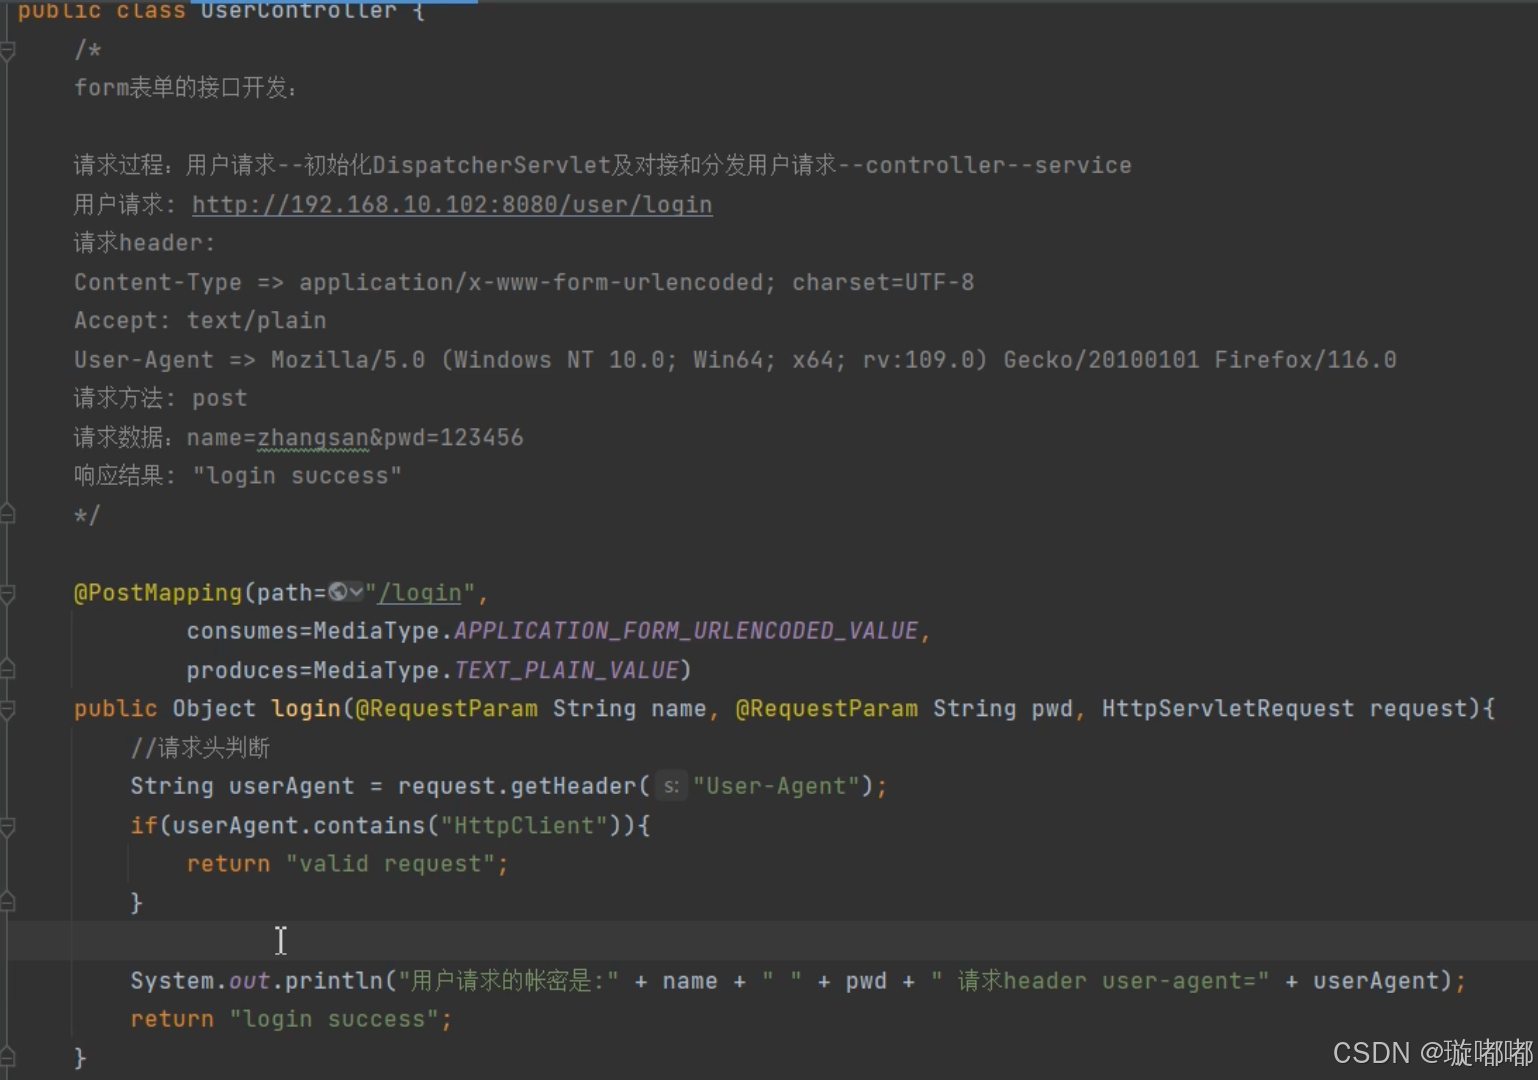Click the globe icon beside path in @PostMapping
Image resolution: width=1538 pixels, height=1080 pixels.
click(337, 592)
